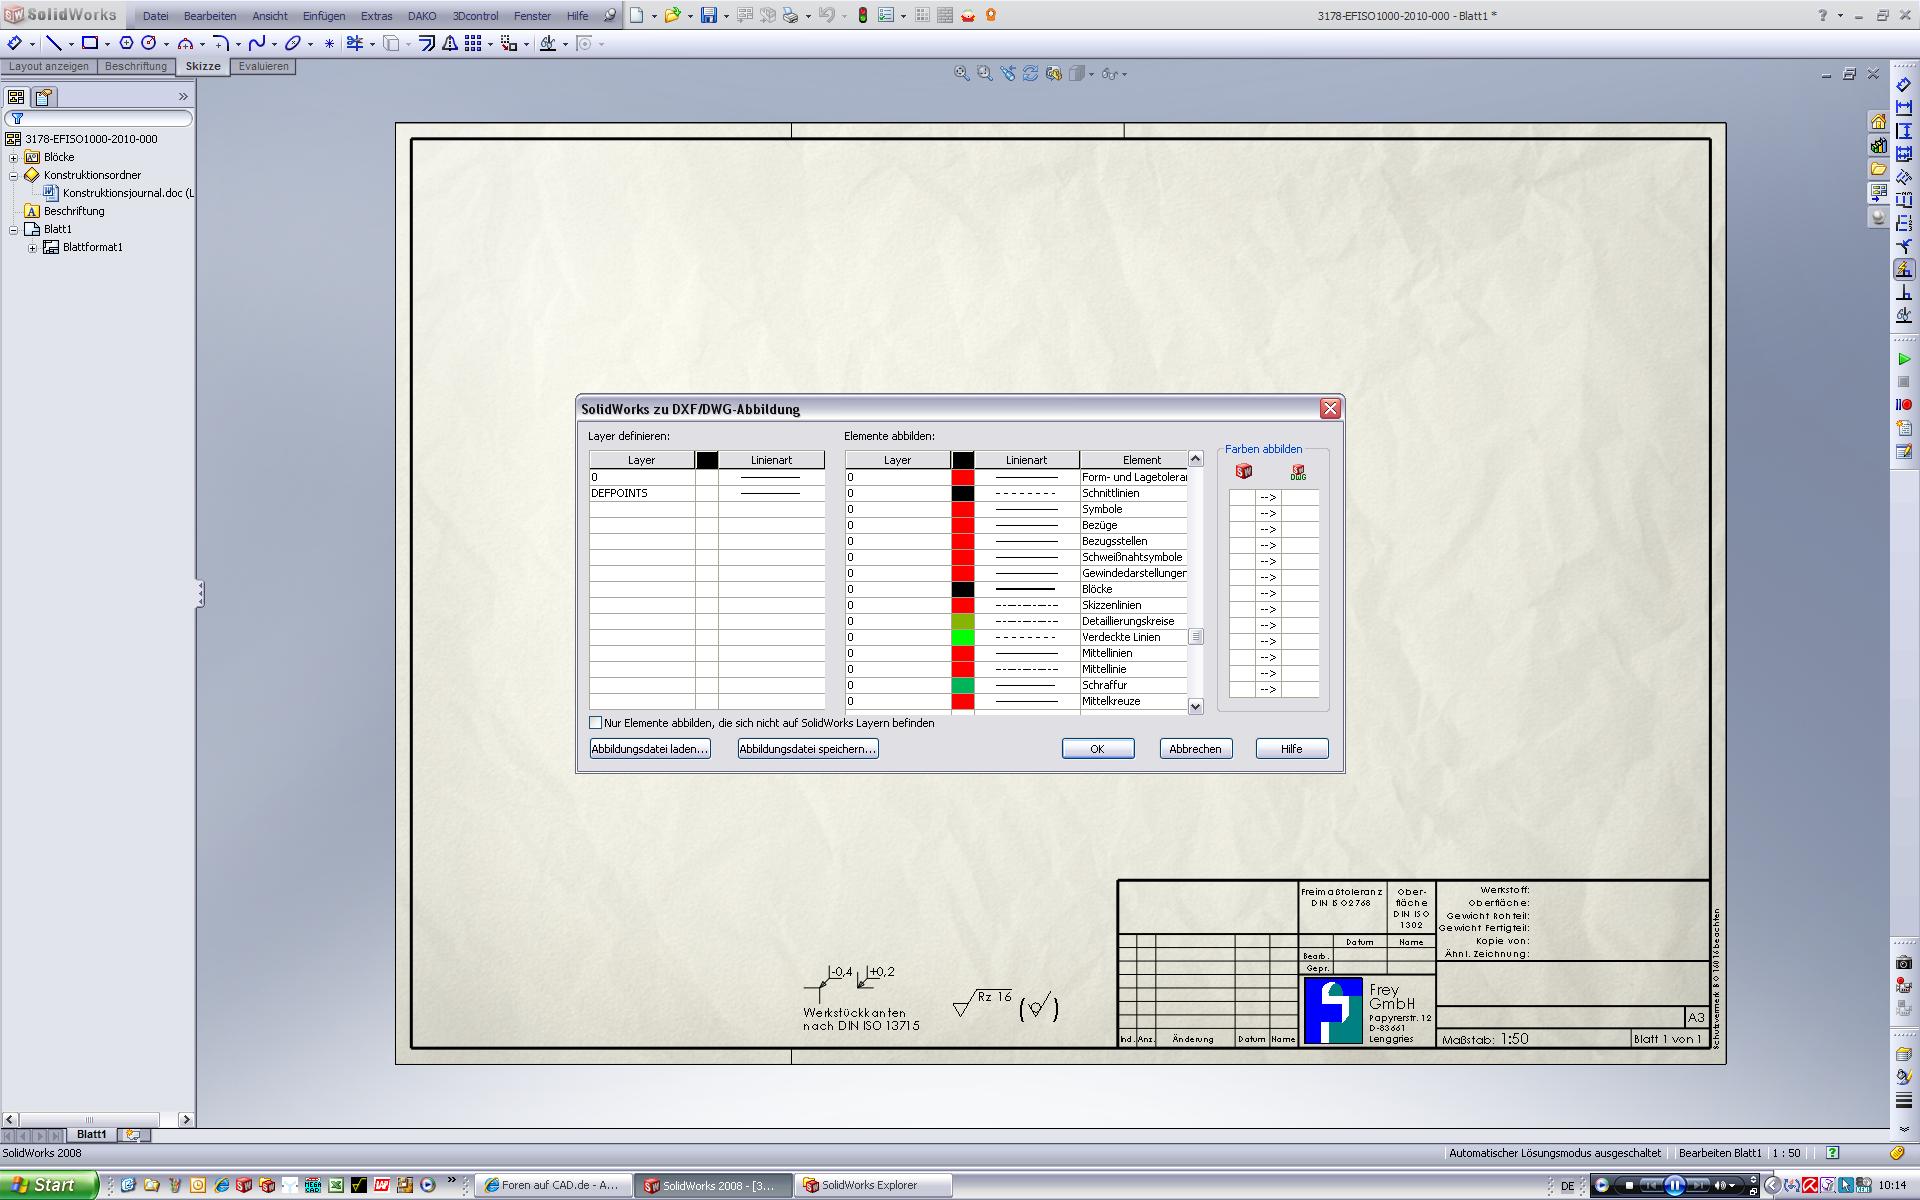
Task: Click DWG color icon in Farben abbilden
Action: 1298,471
